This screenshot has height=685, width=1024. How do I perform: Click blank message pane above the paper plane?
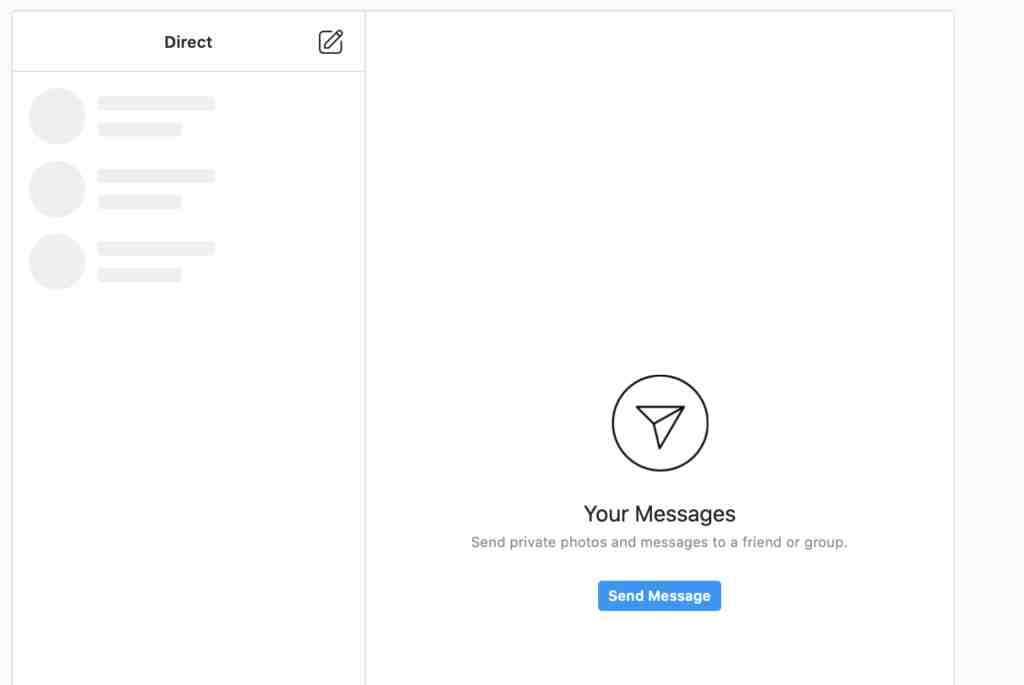coord(660,189)
